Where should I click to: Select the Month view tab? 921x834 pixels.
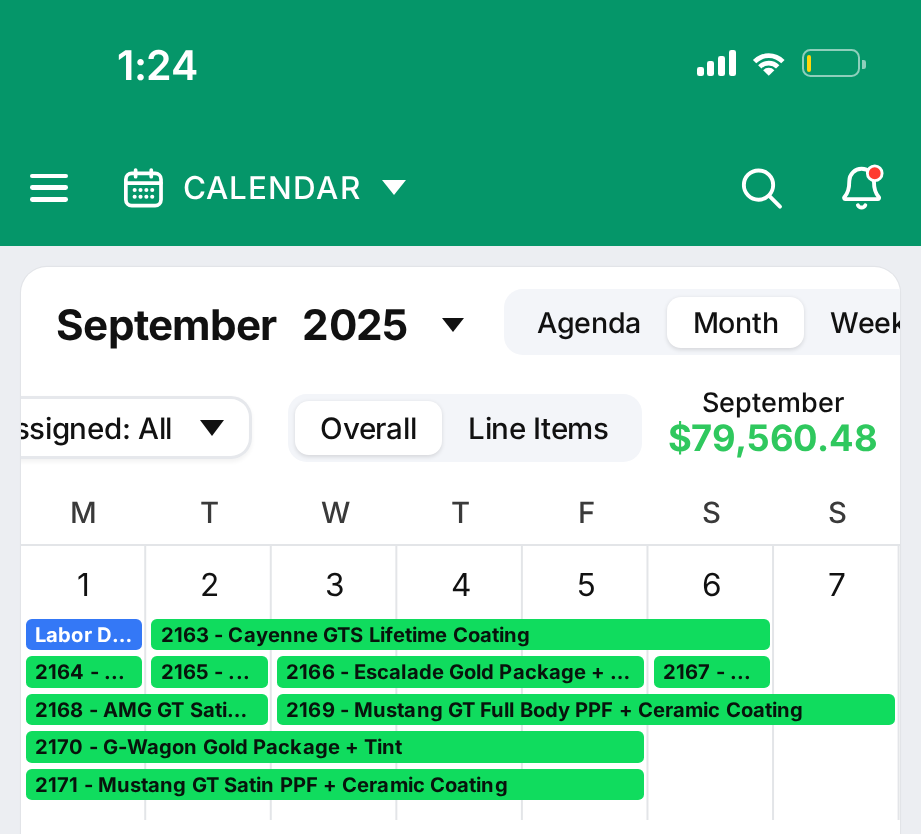point(735,323)
